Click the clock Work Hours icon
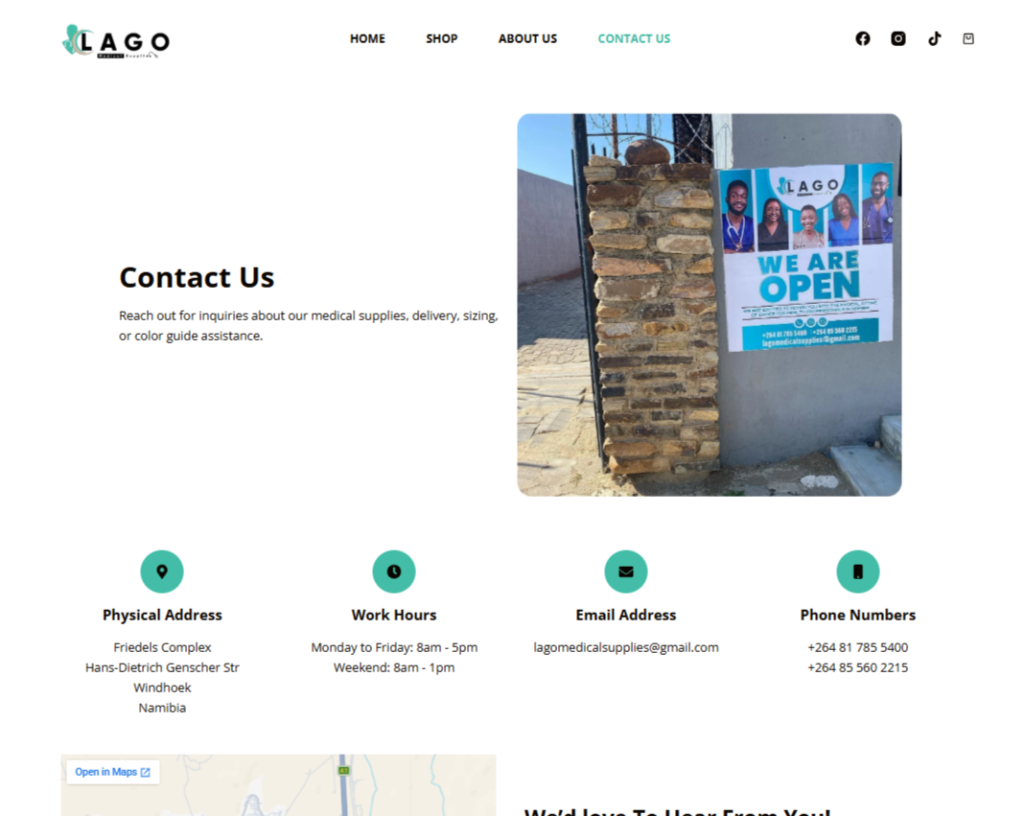The height and width of the screenshot is (816, 1024). pos(394,572)
